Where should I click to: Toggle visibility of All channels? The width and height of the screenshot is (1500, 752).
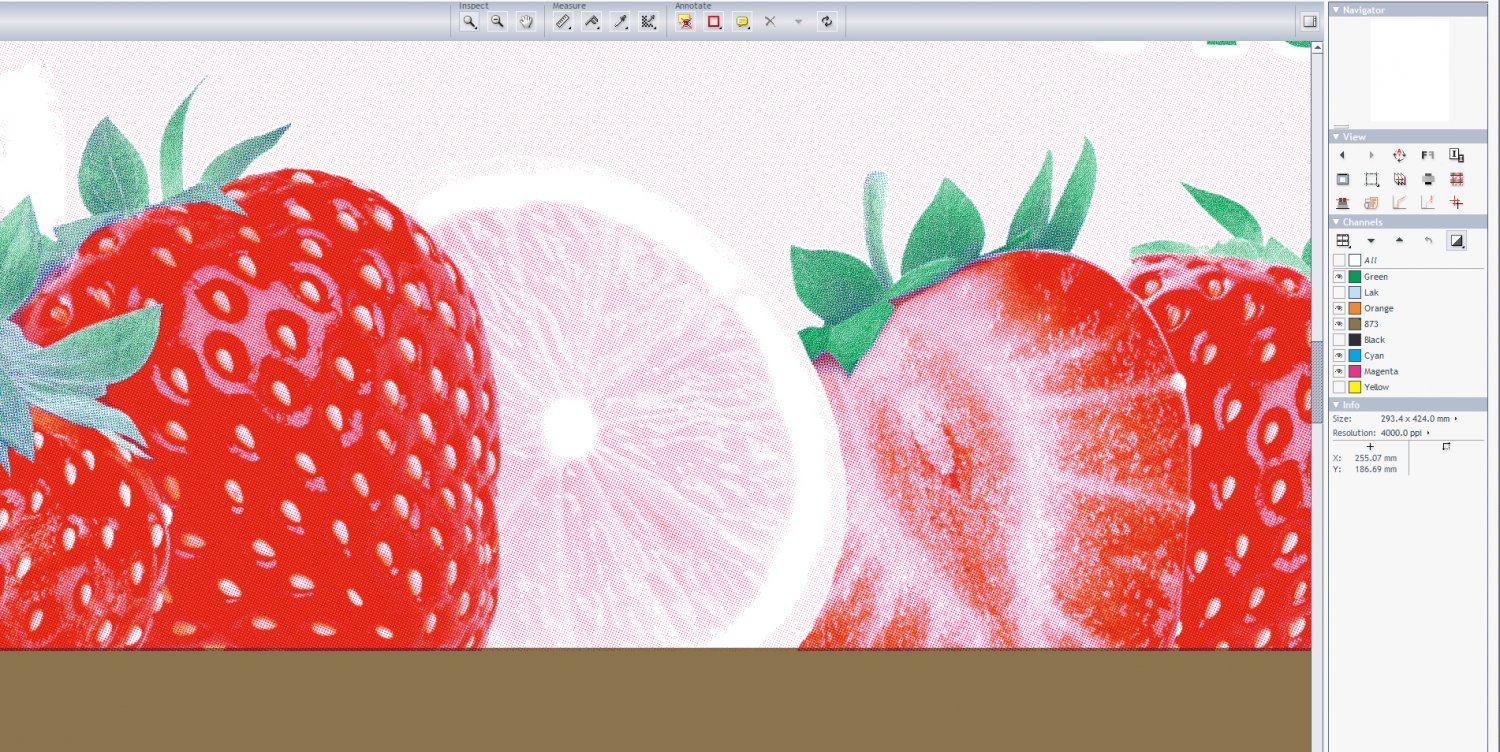[x=1339, y=261]
